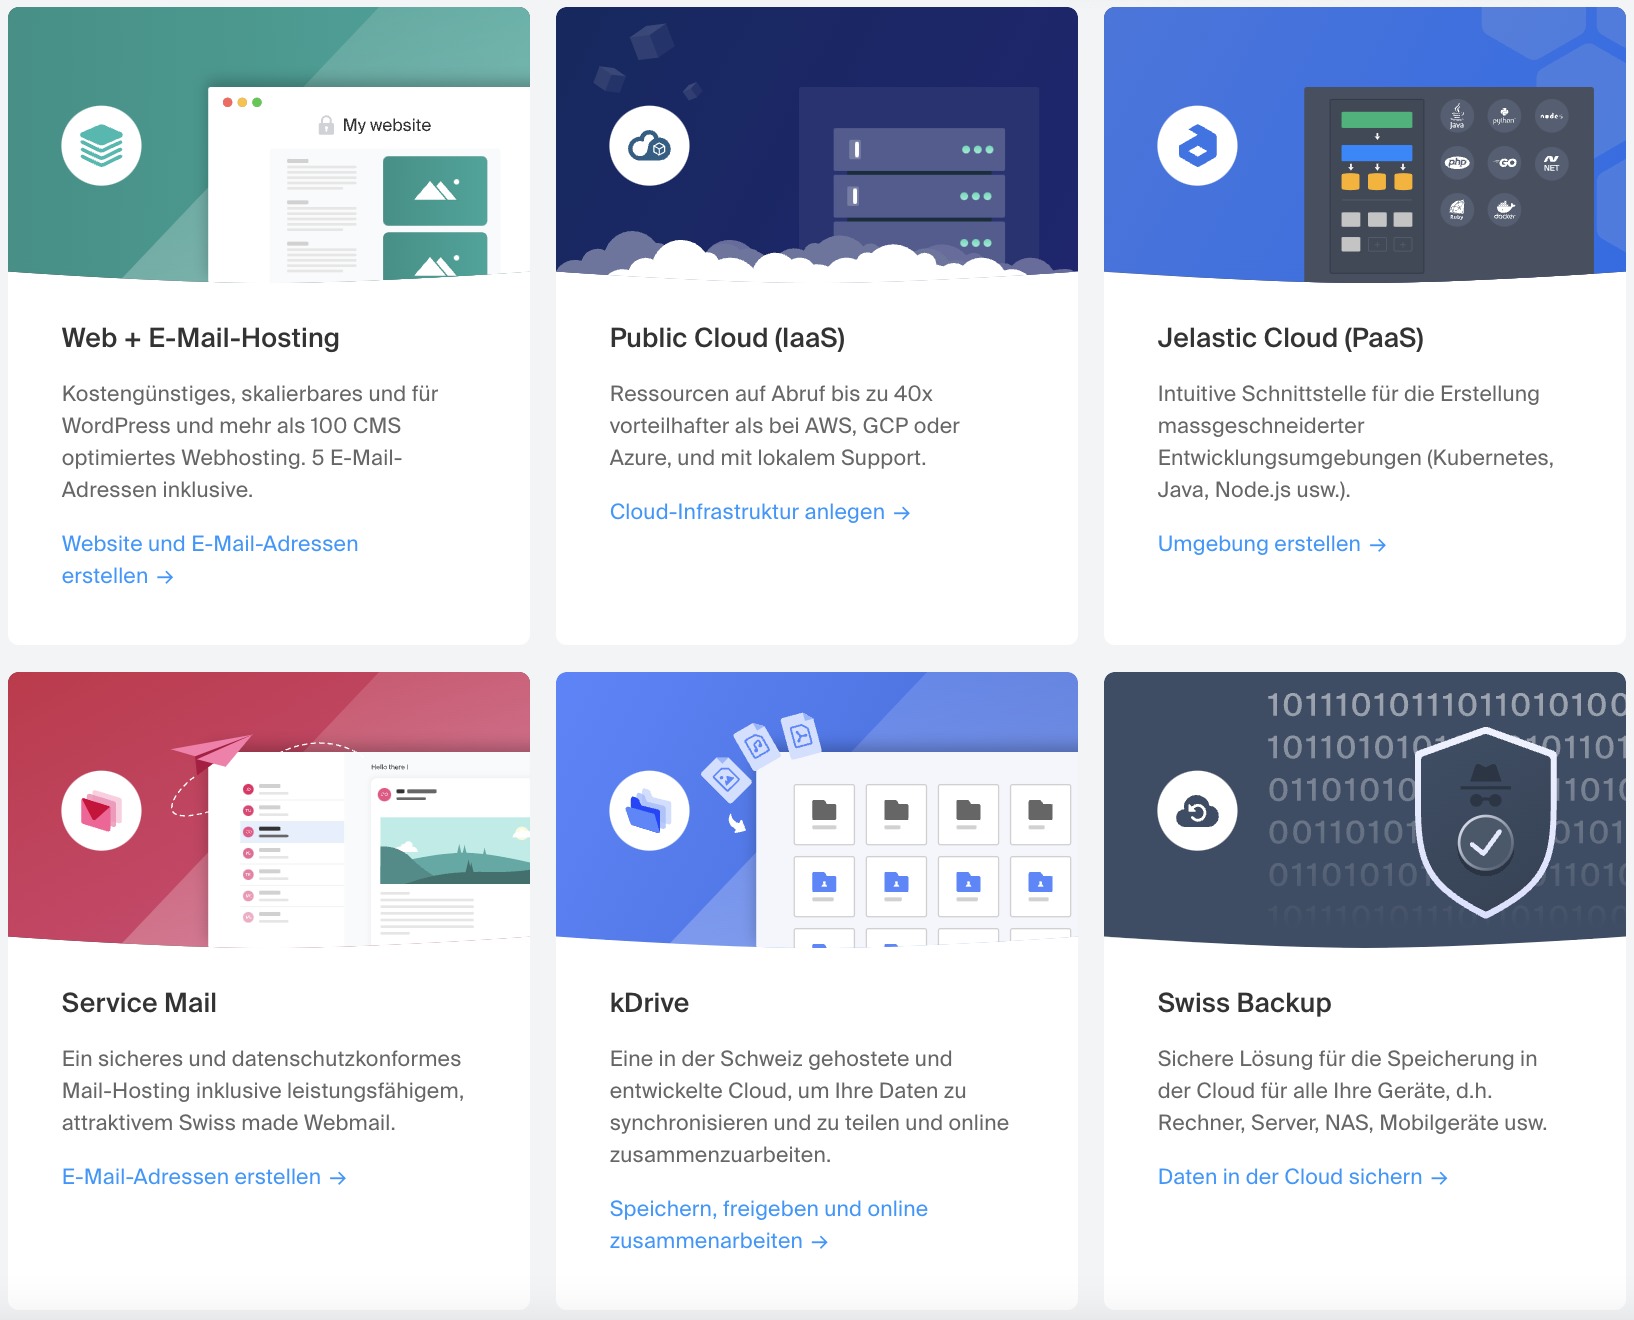1634x1320 pixels.
Task: Click the Public Cloud description about AWS, GCP
Action: pos(785,426)
